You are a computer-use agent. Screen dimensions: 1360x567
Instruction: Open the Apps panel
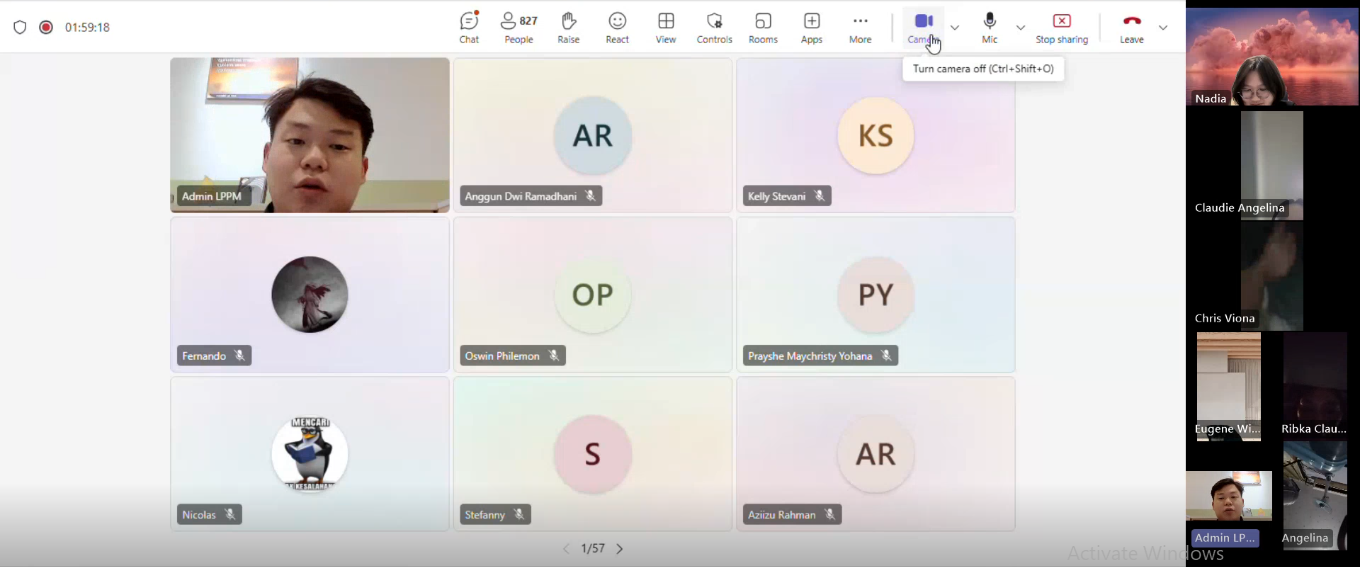click(x=811, y=27)
